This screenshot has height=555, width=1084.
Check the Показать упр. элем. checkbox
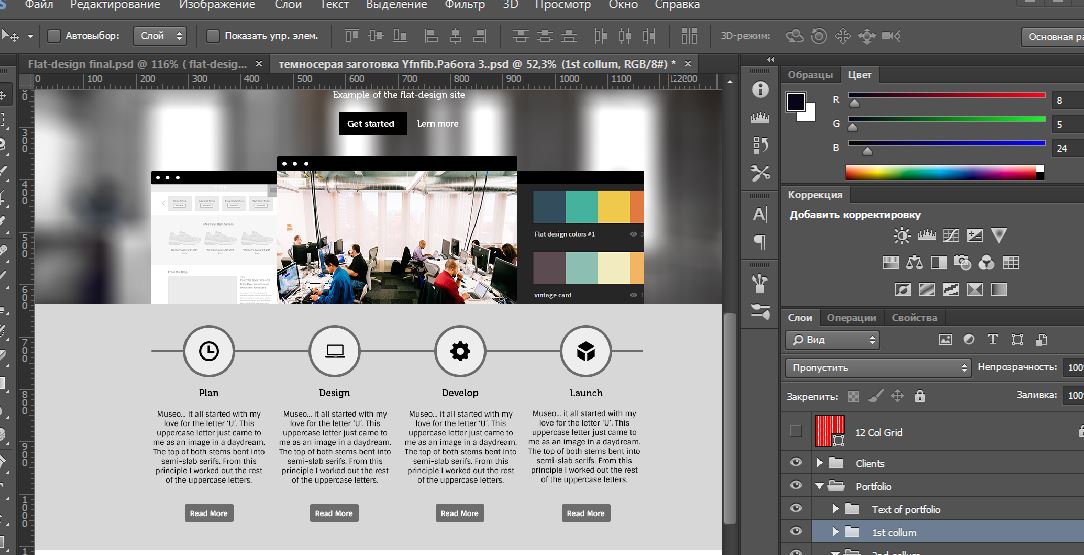tap(212, 36)
